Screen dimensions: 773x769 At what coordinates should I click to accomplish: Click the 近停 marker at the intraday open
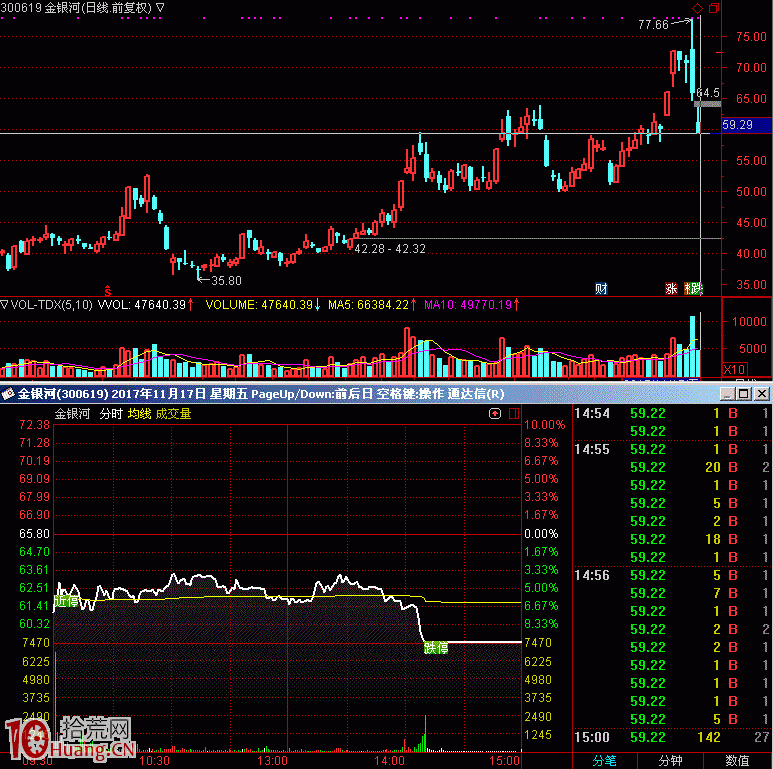coord(66,601)
